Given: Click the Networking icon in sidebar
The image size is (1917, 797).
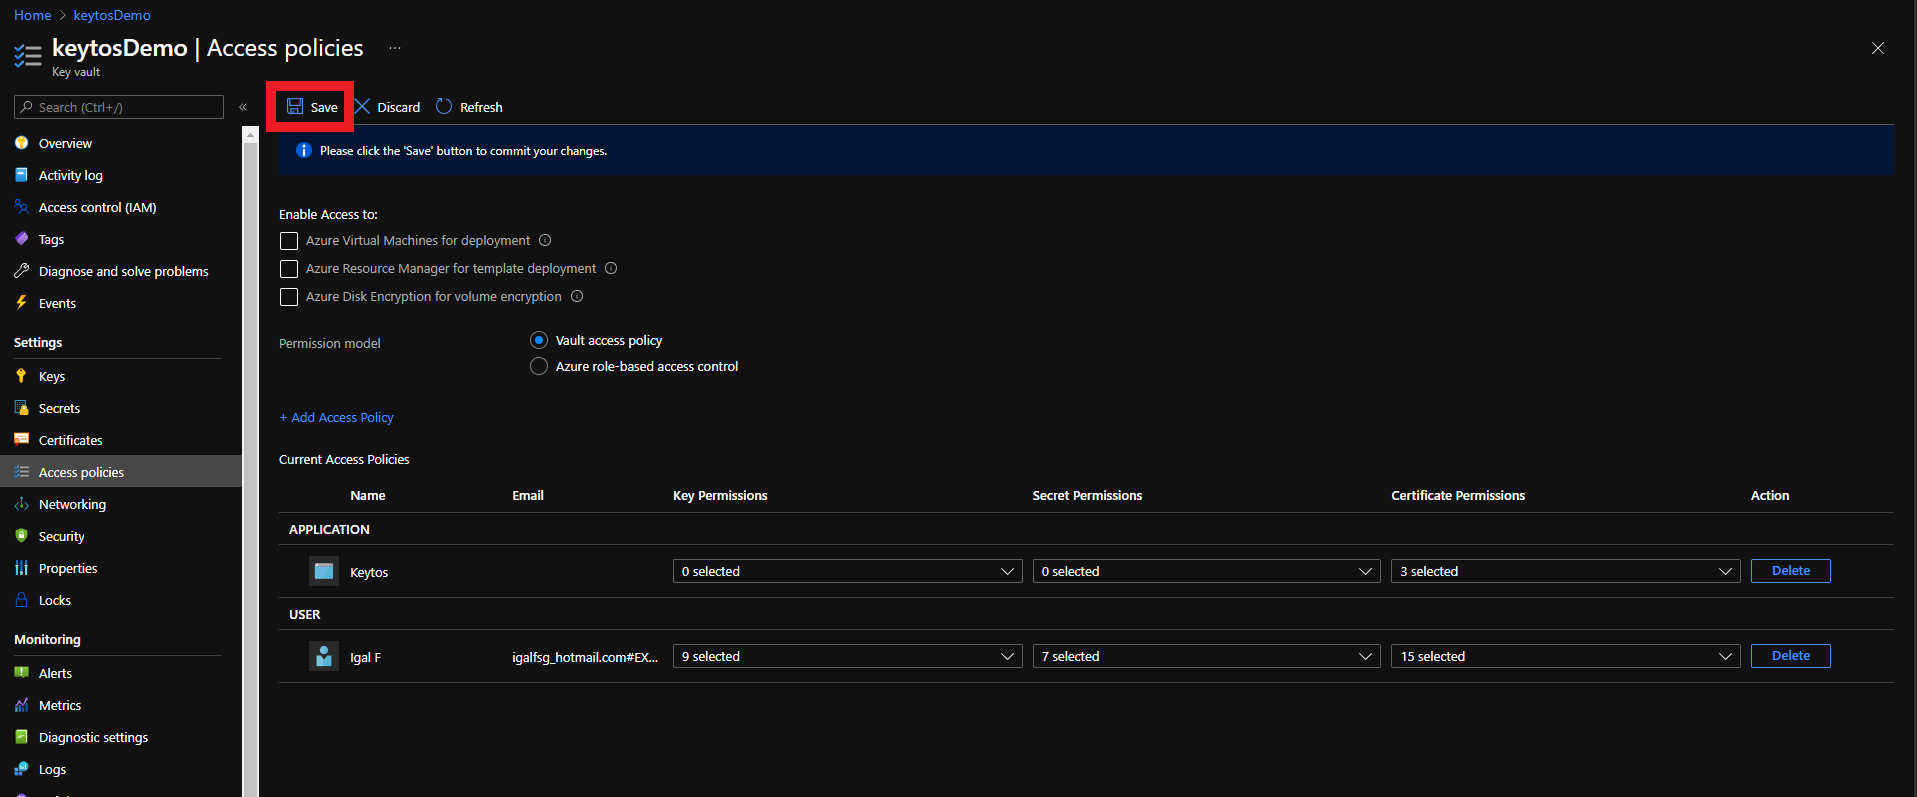Looking at the screenshot, I should [x=21, y=504].
